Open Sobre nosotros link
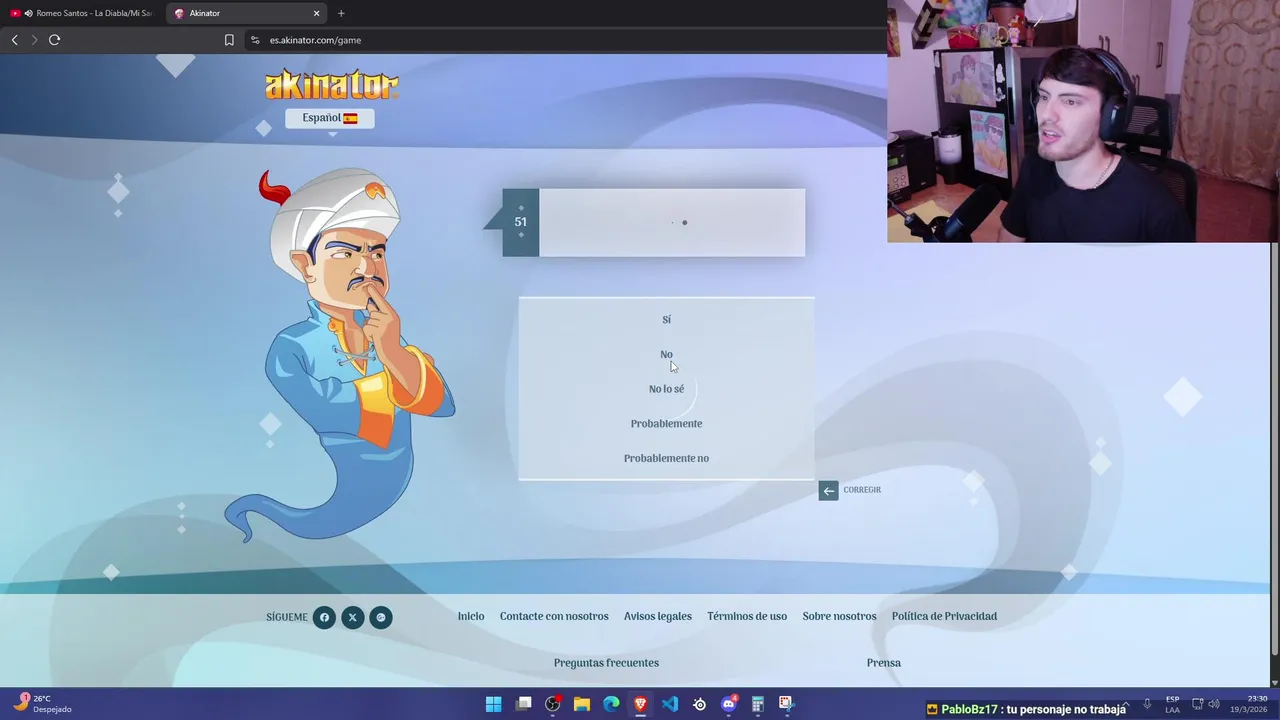The image size is (1280, 720). click(839, 616)
